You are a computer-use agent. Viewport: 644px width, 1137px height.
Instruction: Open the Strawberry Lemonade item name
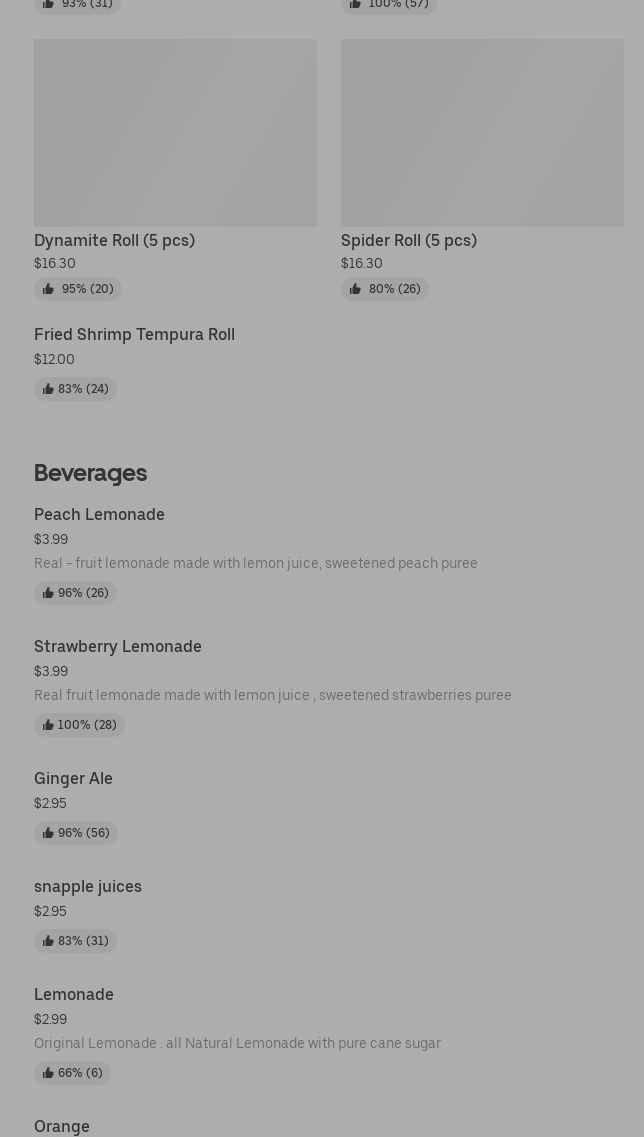point(117,646)
